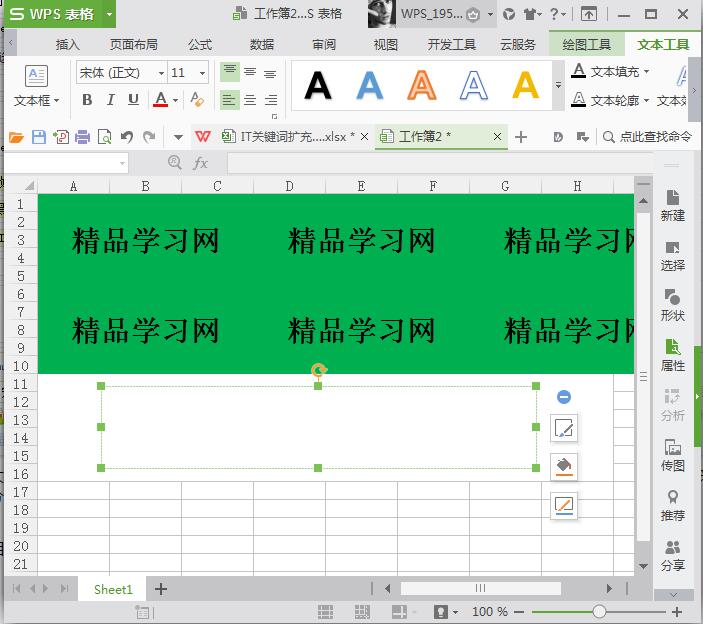Click sidebar Recommend (推荐) icon
Image resolution: width=703 pixels, height=624 pixels.
[673, 505]
